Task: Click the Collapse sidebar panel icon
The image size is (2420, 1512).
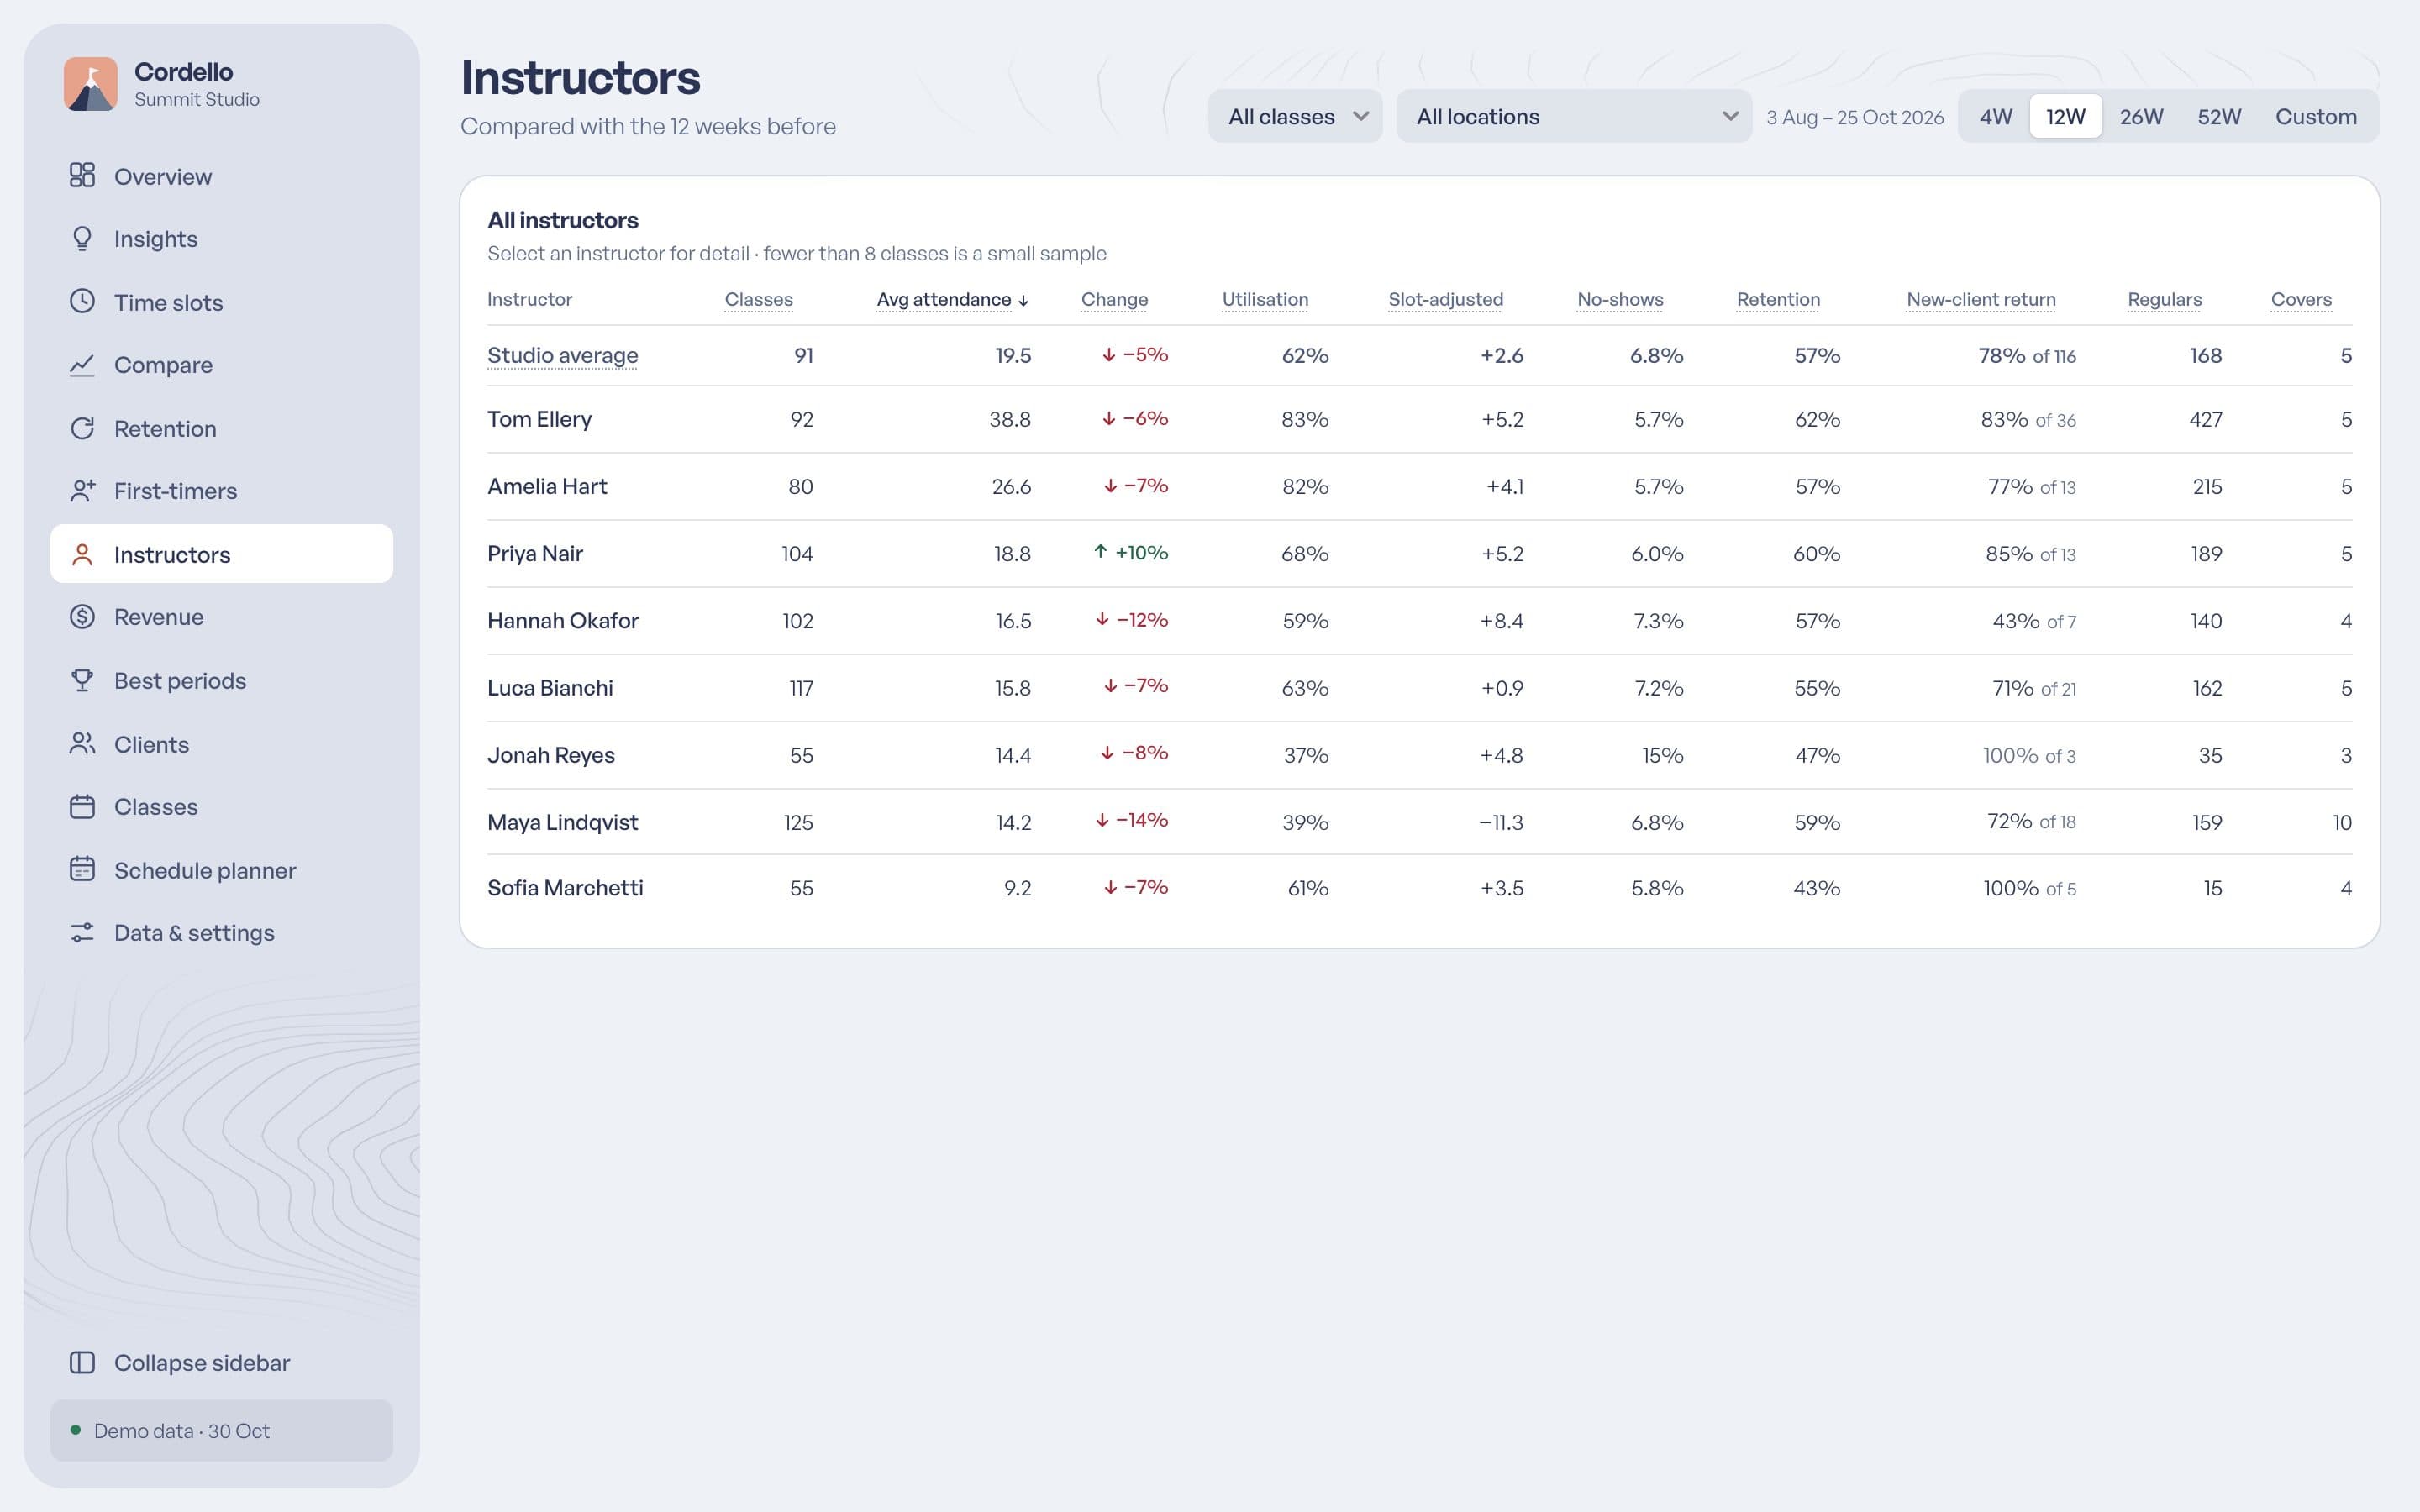Action: tap(82, 1362)
